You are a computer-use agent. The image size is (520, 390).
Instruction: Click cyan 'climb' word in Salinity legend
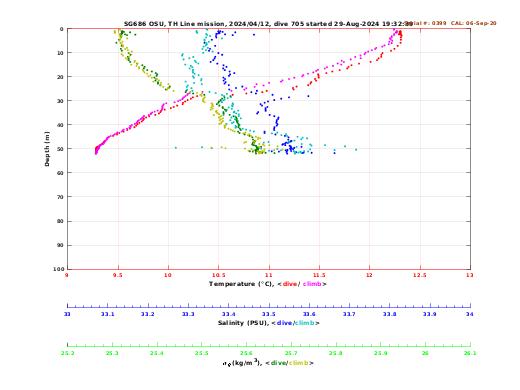(304, 323)
